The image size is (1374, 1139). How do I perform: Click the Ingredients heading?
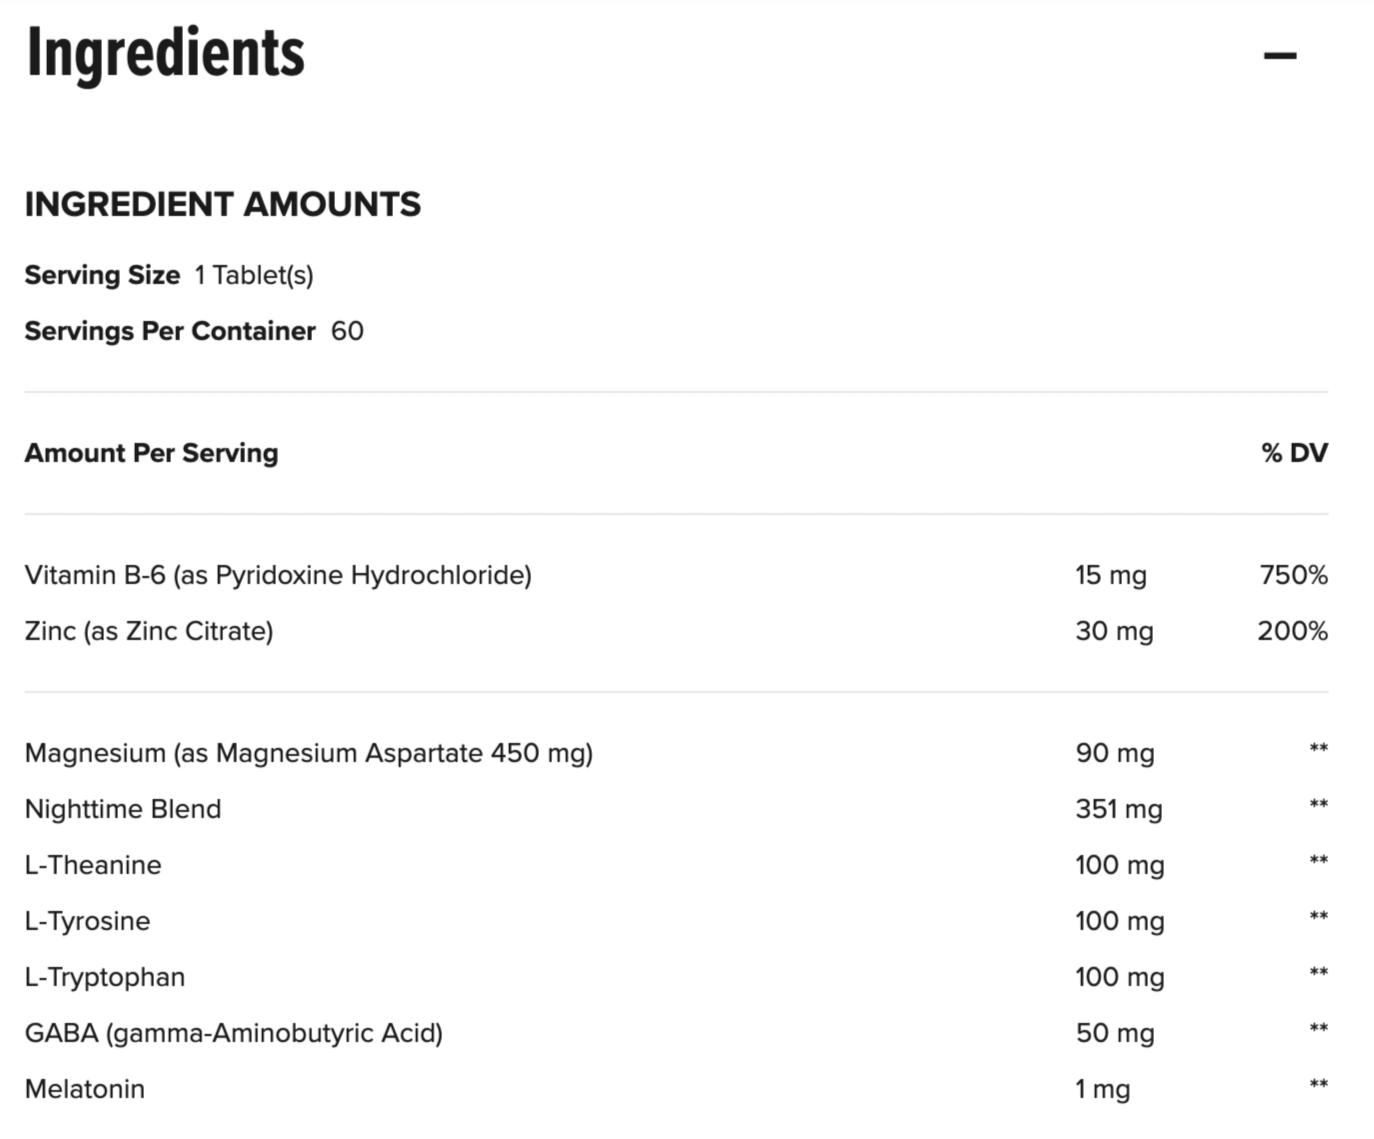click(x=166, y=54)
